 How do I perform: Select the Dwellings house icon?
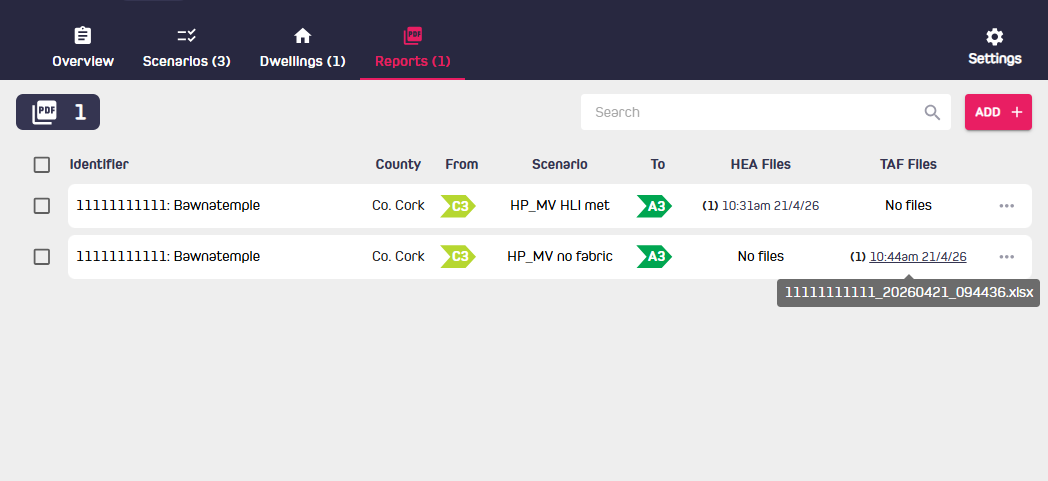(303, 35)
